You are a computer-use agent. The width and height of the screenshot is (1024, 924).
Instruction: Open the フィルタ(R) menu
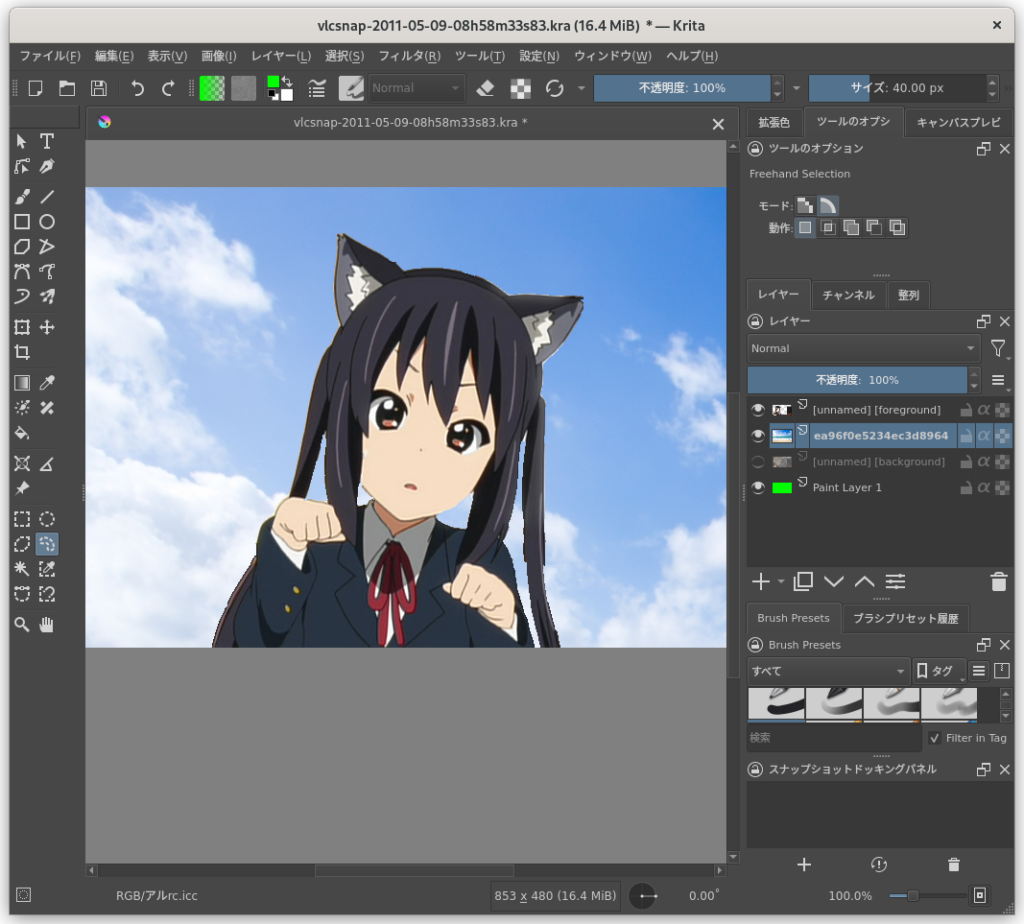click(409, 56)
